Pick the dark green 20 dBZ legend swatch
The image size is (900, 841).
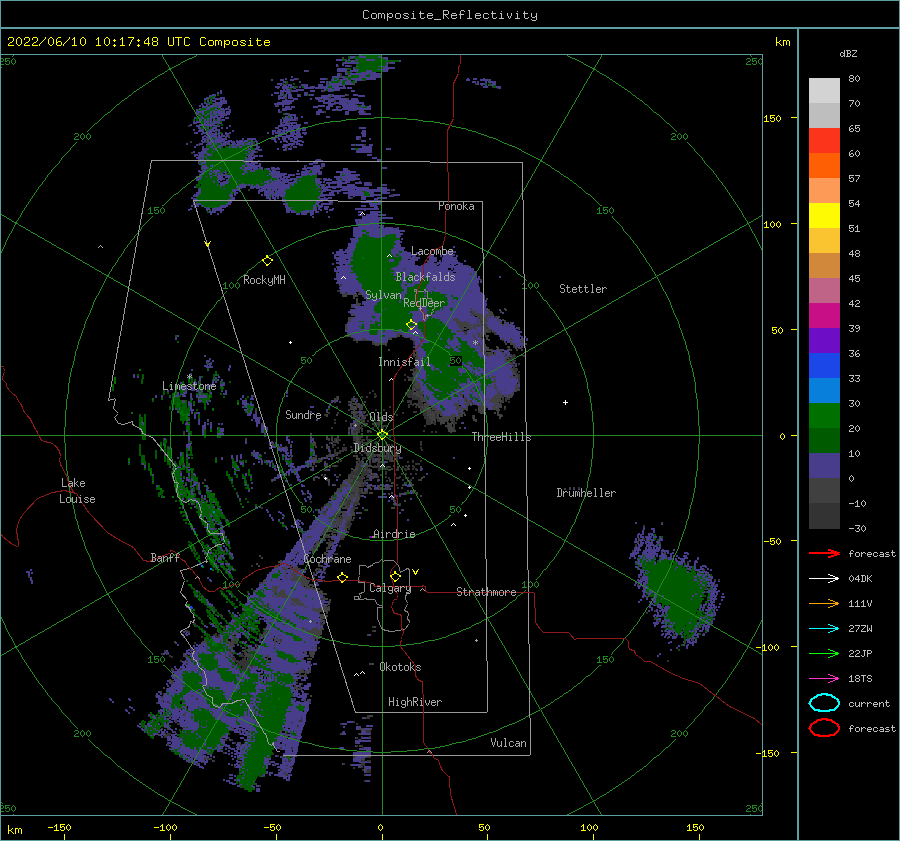(x=824, y=440)
